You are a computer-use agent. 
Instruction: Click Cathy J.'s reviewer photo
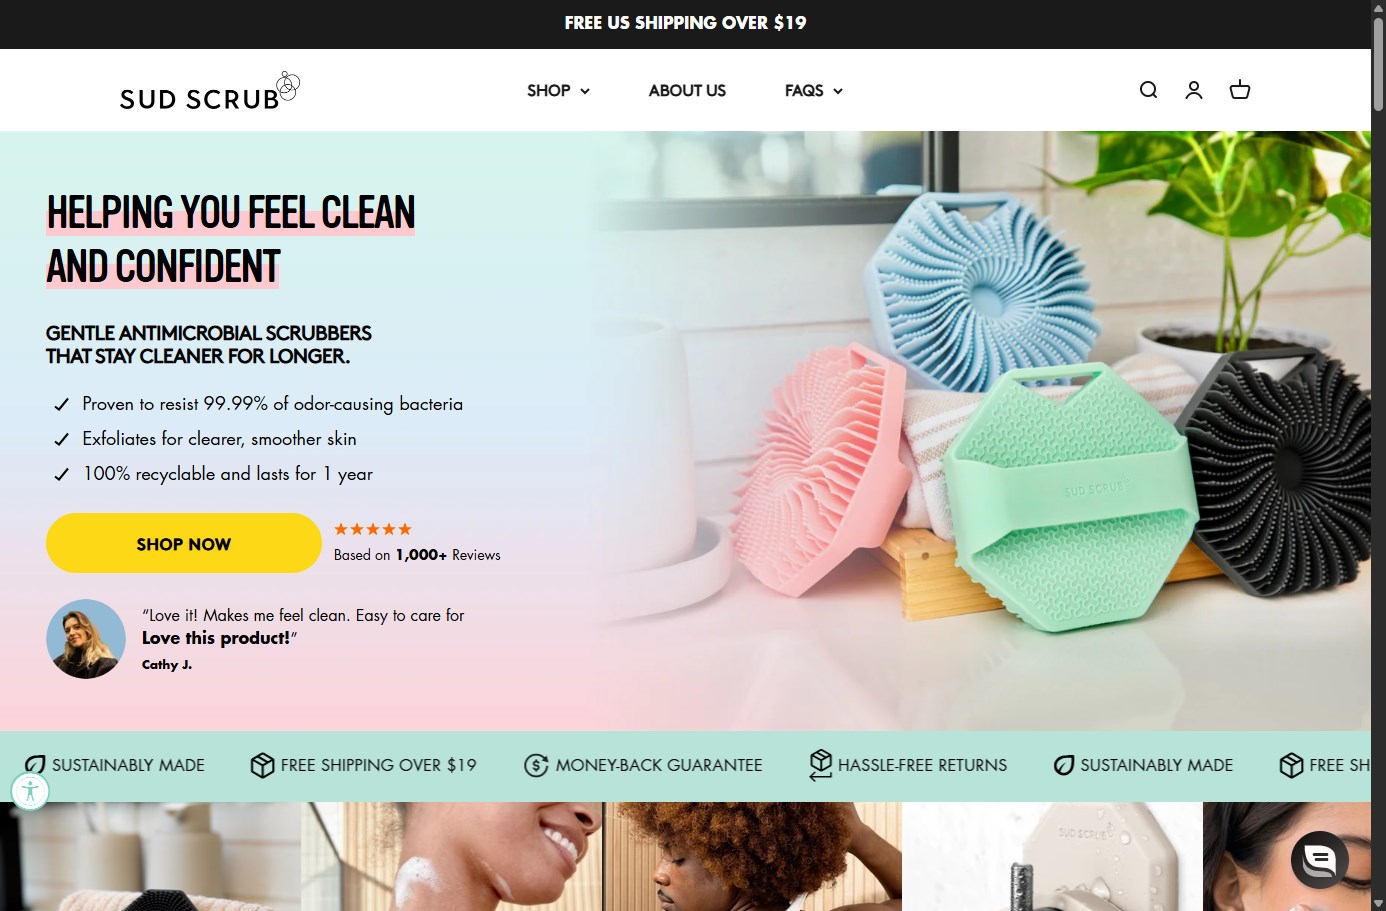click(86, 639)
